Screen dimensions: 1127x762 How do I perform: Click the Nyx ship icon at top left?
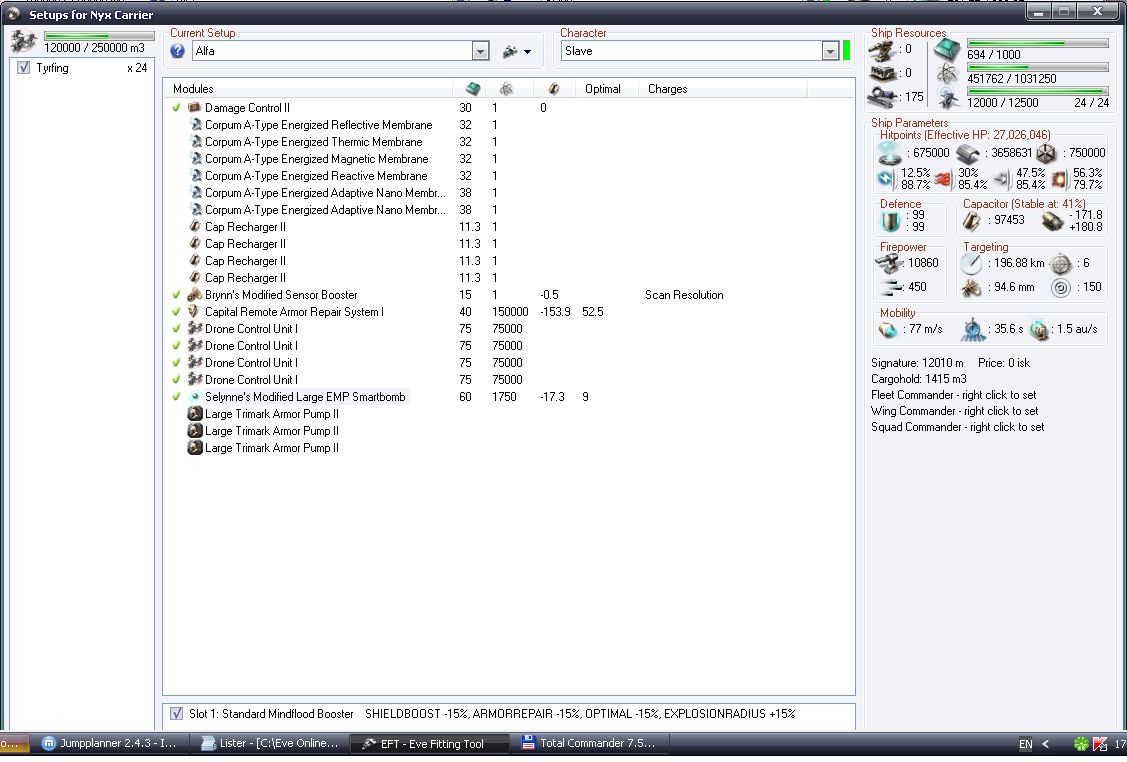(24, 42)
